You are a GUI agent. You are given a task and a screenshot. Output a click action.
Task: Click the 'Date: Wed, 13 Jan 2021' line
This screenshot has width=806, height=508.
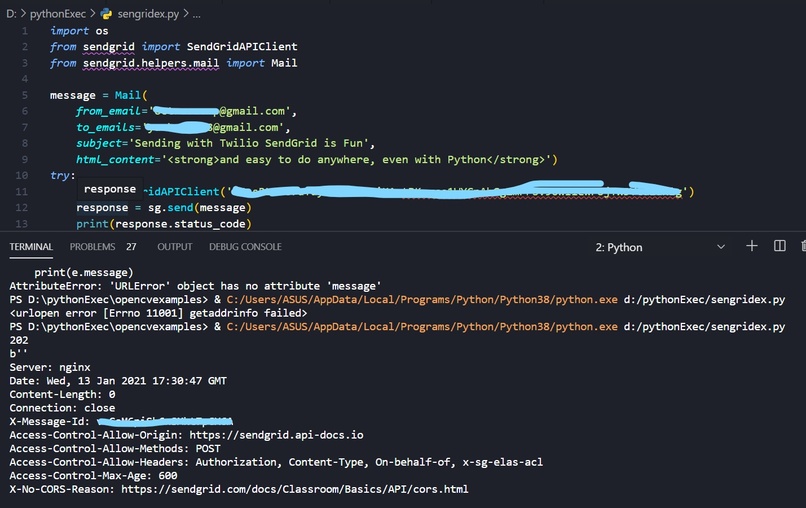(x=118, y=381)
